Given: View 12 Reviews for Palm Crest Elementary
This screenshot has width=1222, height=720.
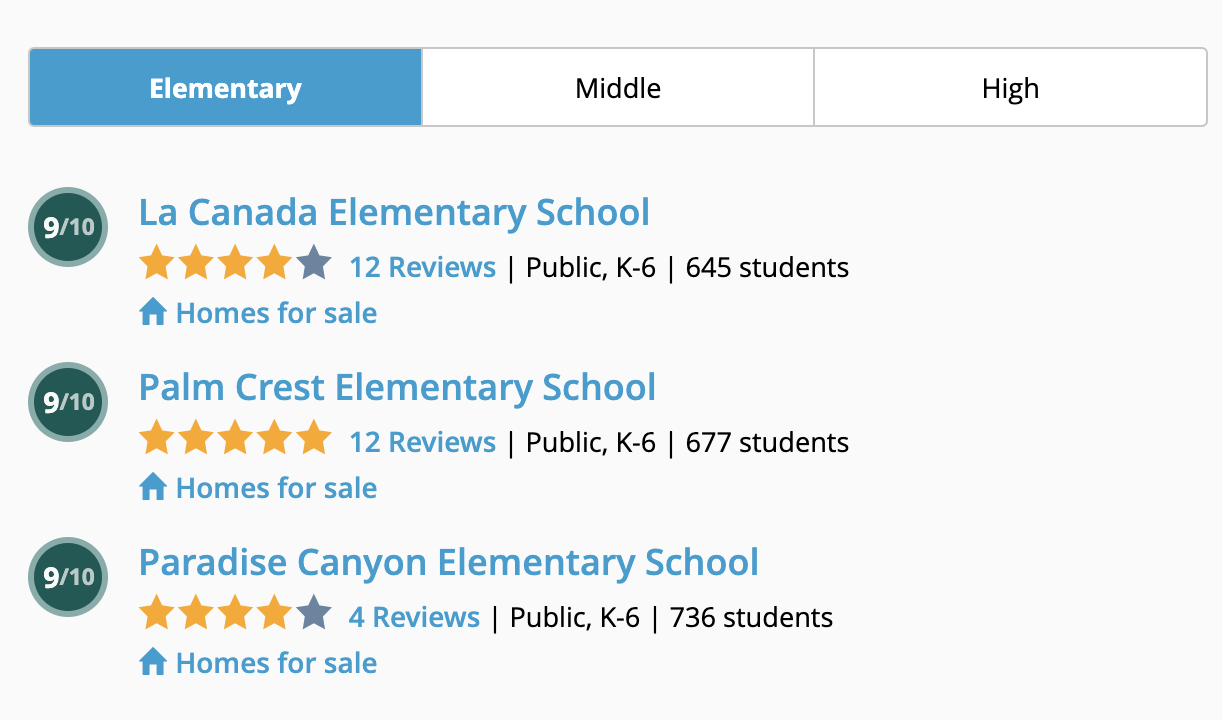Looking at the screenshot, I should click(422, 442).
